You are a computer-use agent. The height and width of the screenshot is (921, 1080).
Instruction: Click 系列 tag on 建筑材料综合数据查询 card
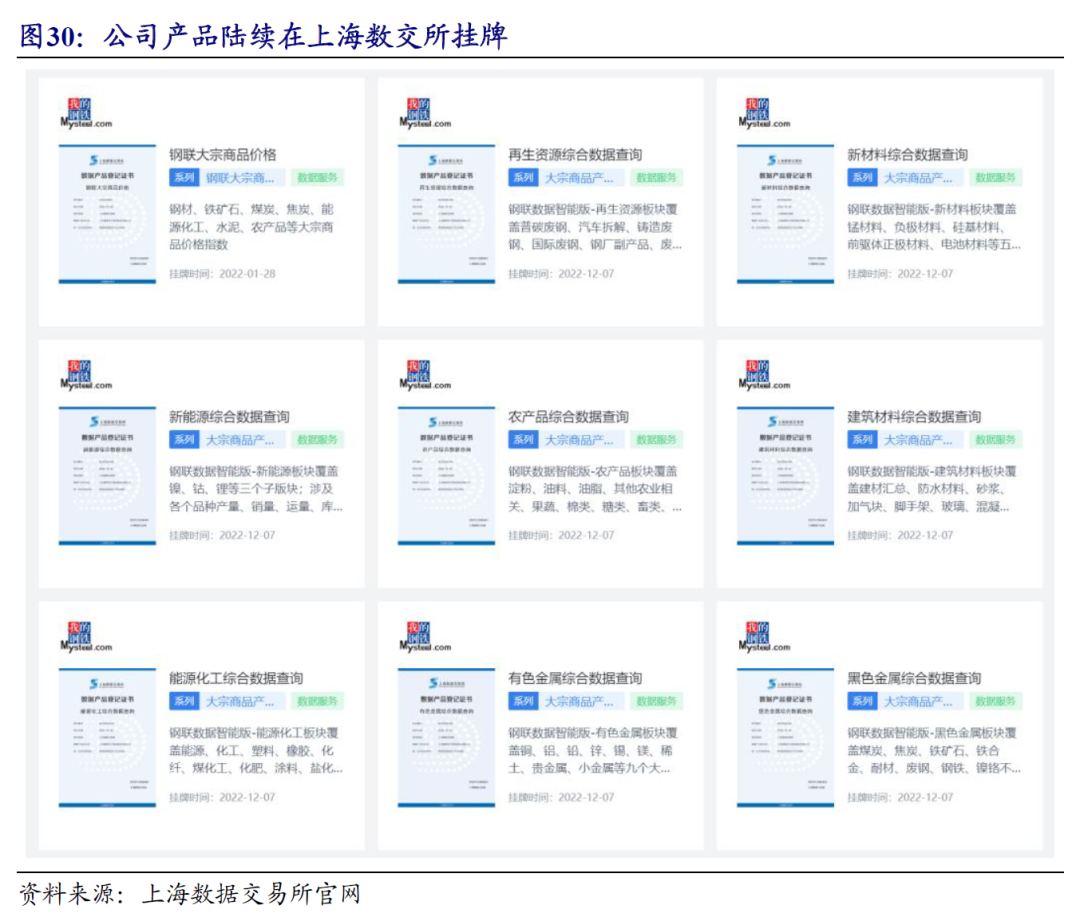pos(862,439)
